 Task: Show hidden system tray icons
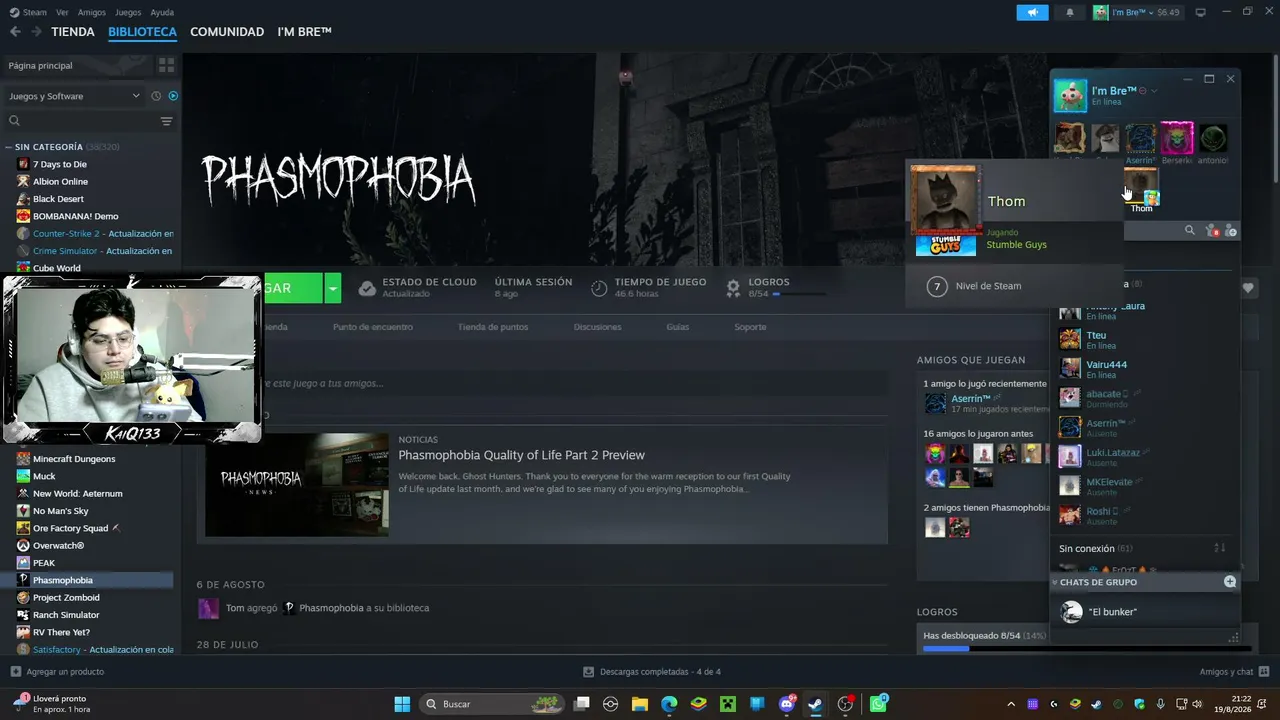click(1010, 704)
